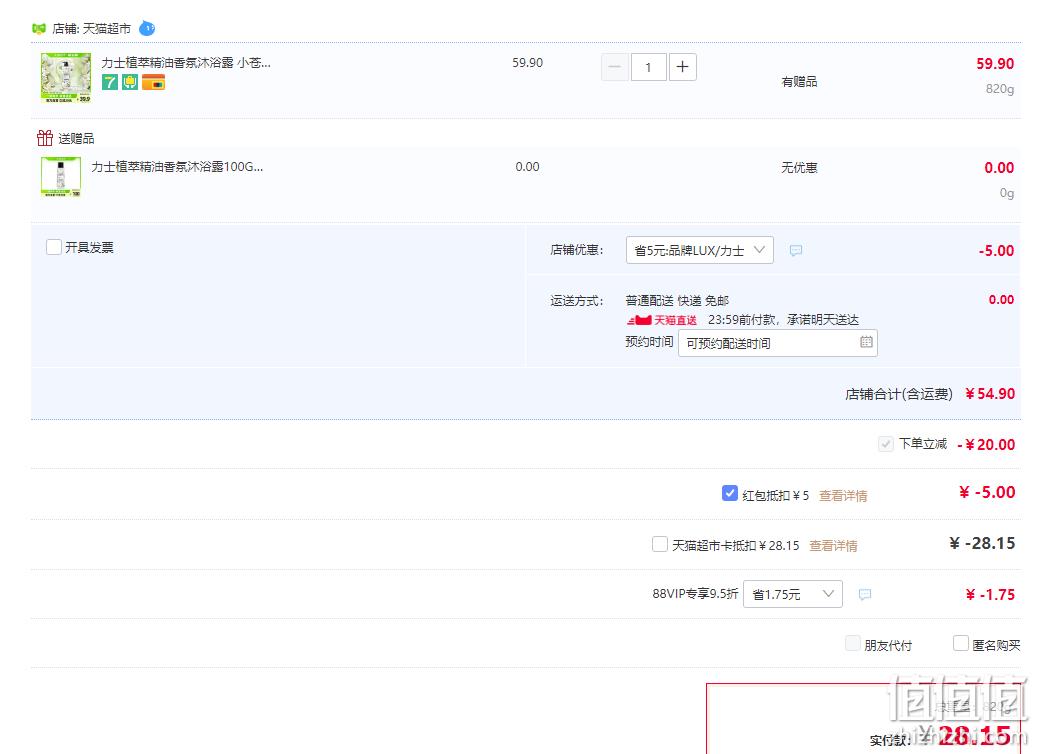Click the 无优惠 label on gift row

tap(800, 167)
